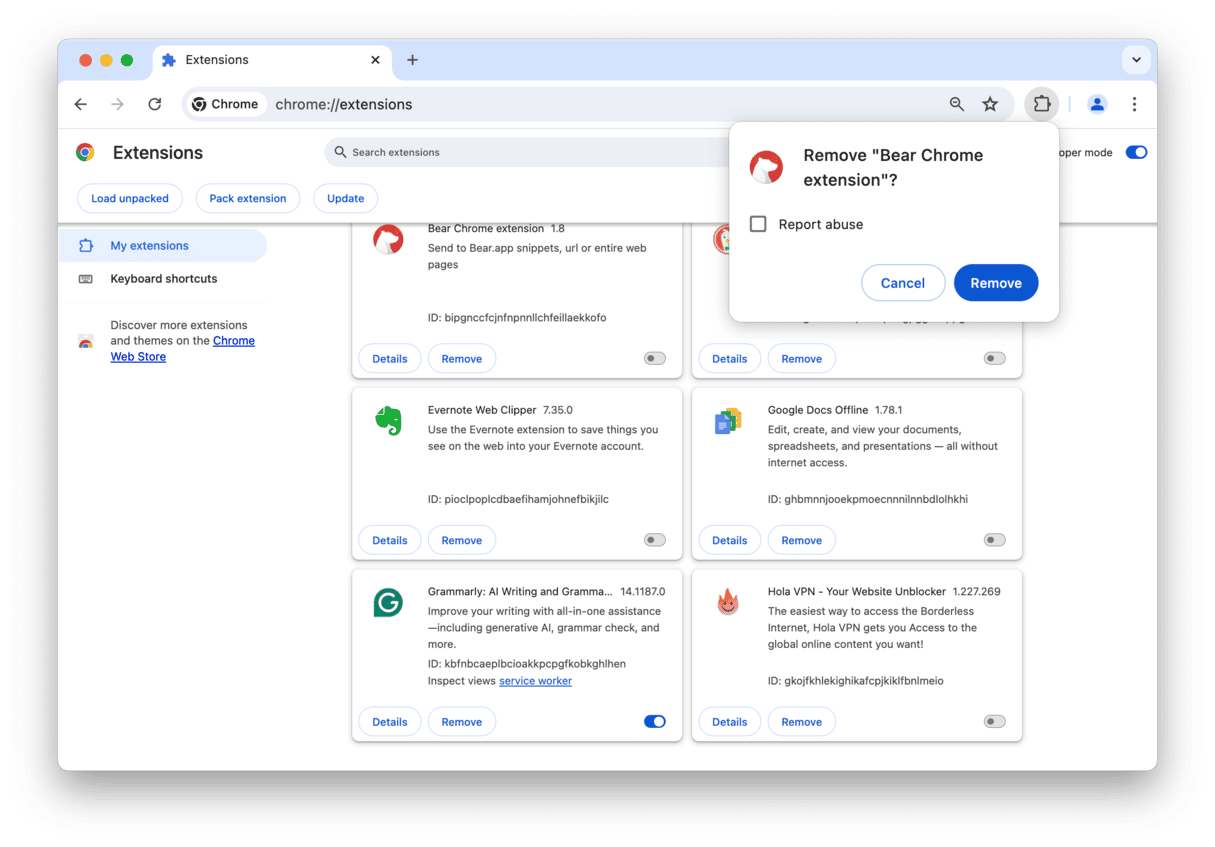Viewport: 1215px width, 847px height.
Task: Remove the Bear Chrome extension from its card
Action: point(462,358)
